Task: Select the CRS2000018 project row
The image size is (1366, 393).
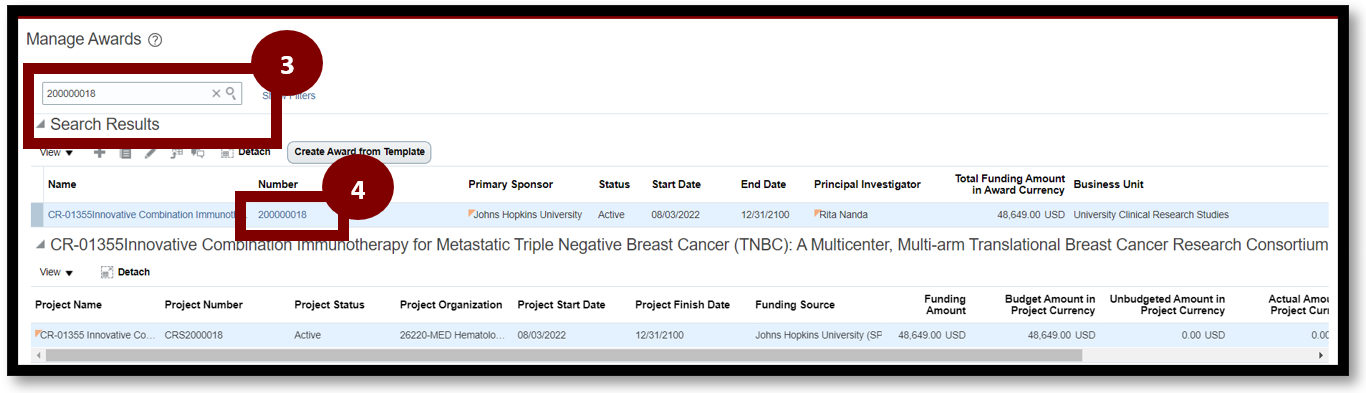Action: click(680, 335)
